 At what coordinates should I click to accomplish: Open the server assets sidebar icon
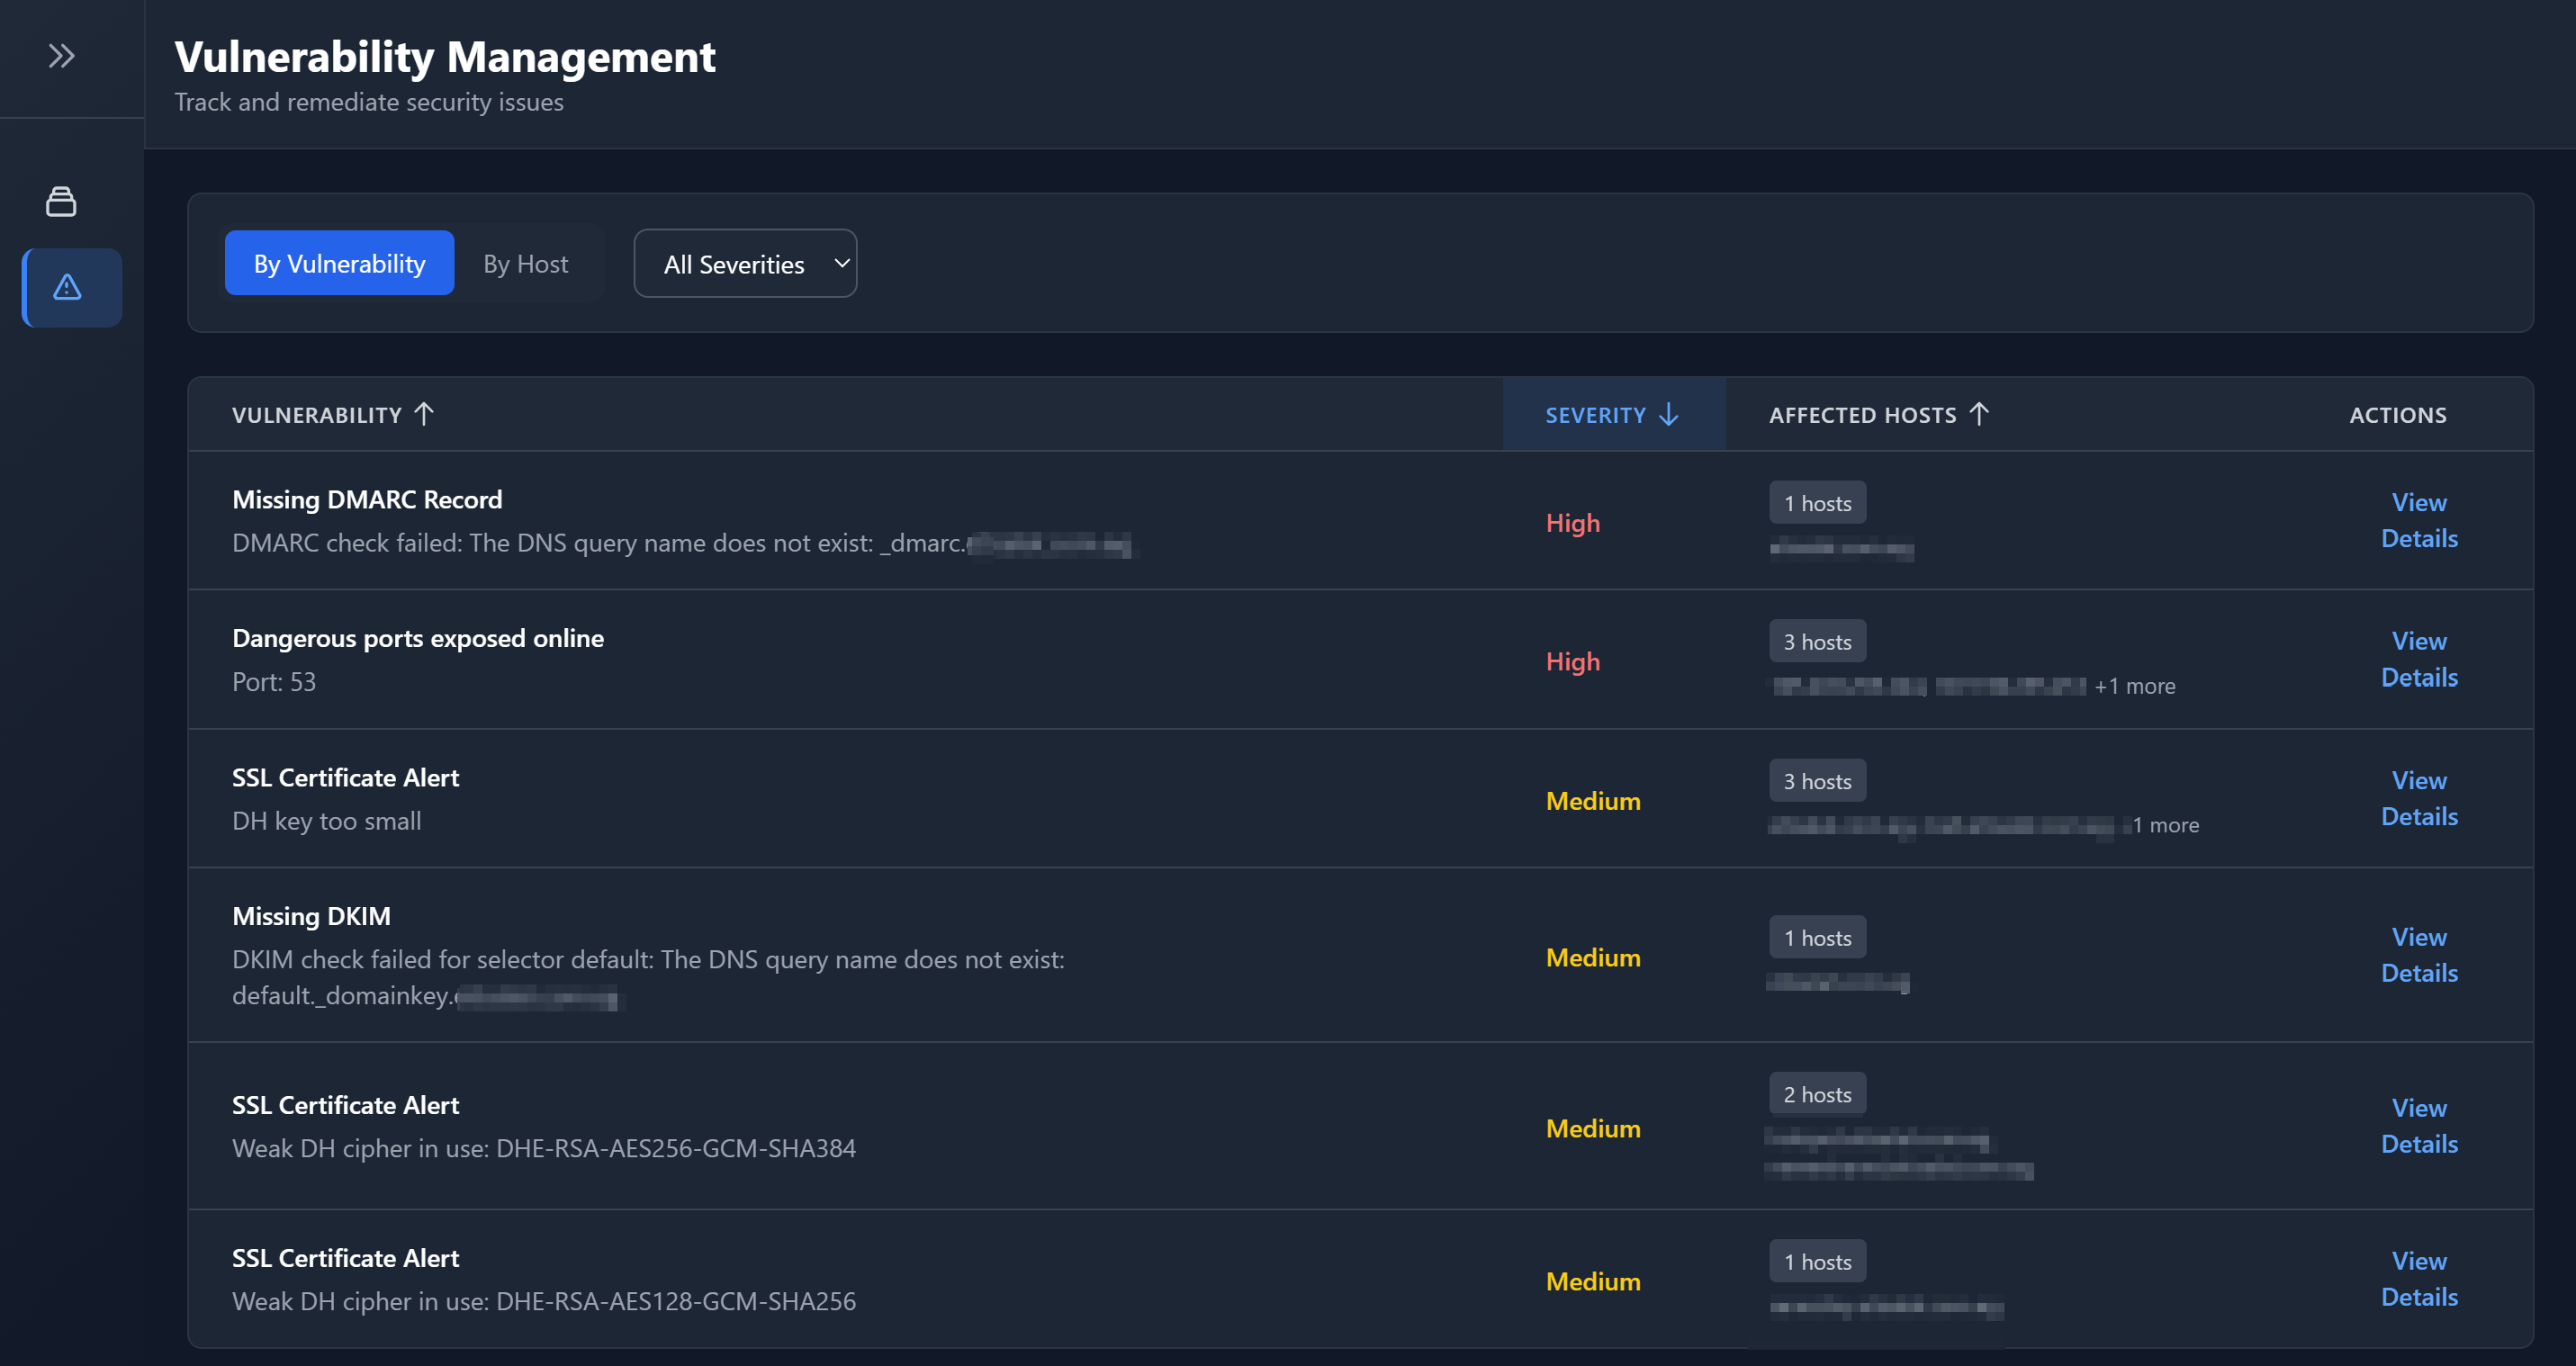(x=61, y=202)
